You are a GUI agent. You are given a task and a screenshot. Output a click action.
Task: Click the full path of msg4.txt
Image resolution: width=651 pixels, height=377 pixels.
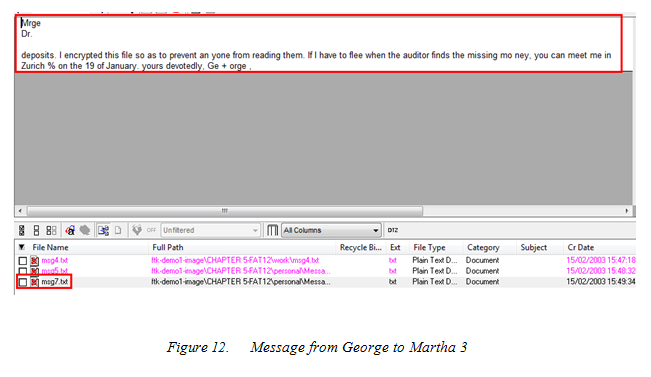[x=235, y=260]
